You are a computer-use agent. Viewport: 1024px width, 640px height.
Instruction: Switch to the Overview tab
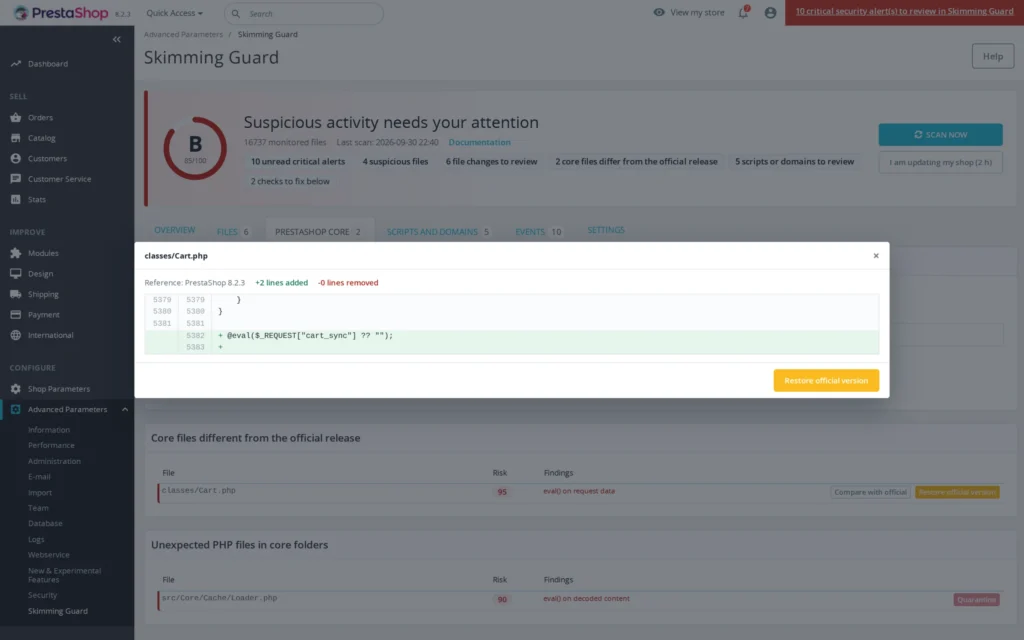[174, 230]
